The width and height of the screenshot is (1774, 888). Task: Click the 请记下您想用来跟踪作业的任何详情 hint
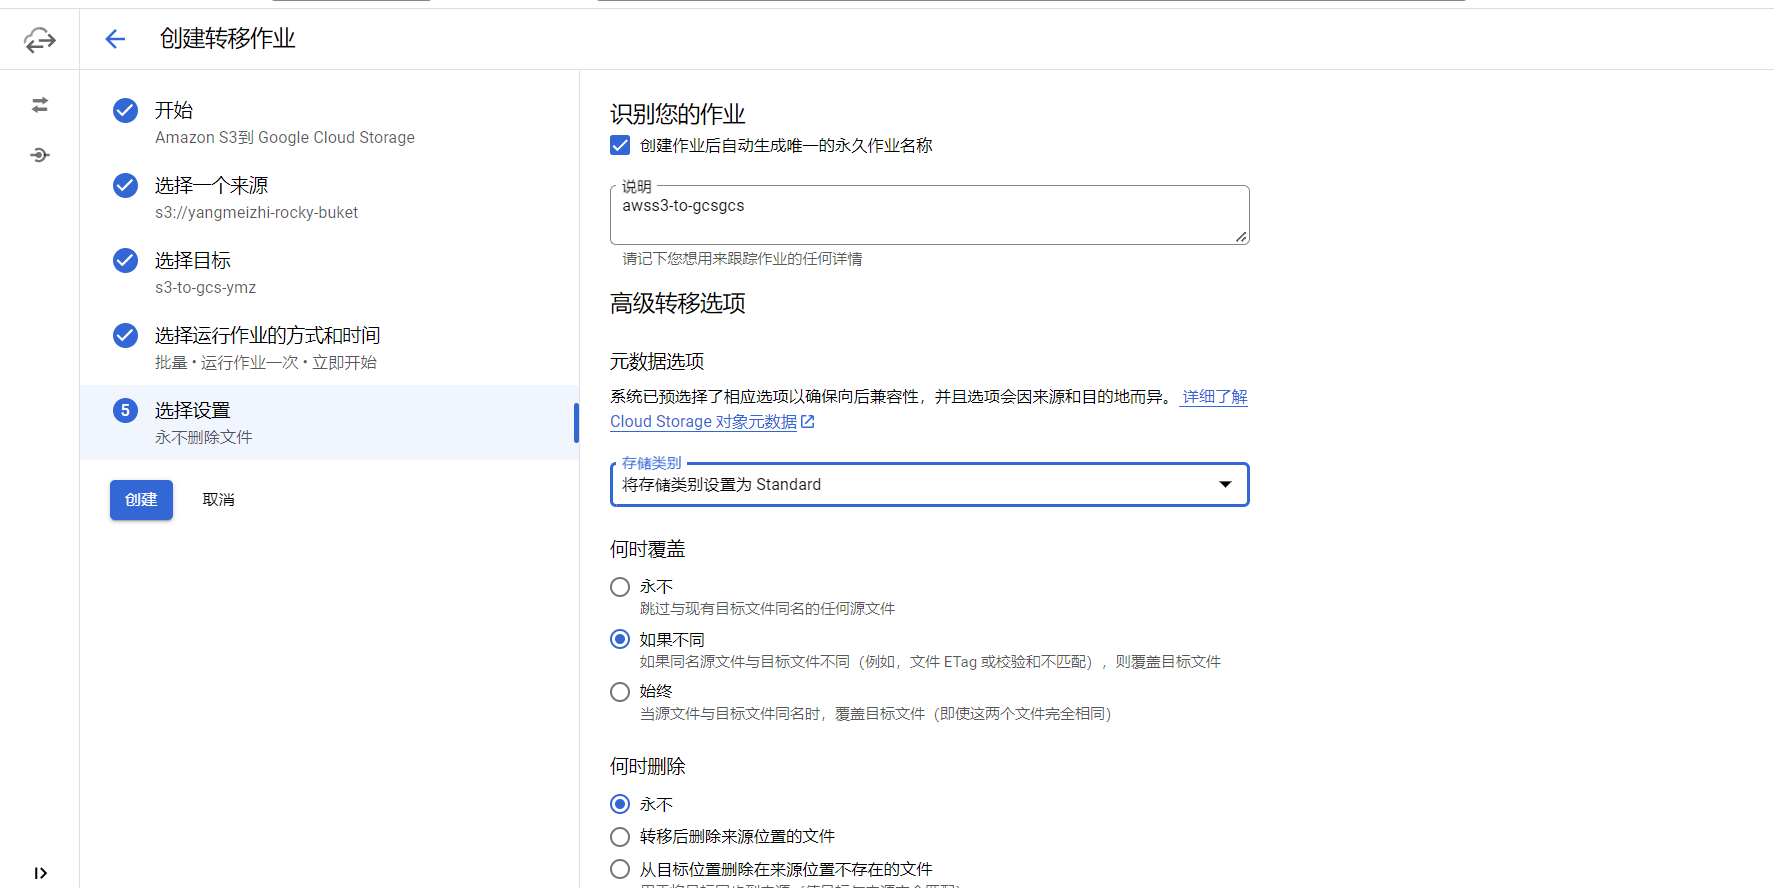pyautogui.click(x=742, y=259)
